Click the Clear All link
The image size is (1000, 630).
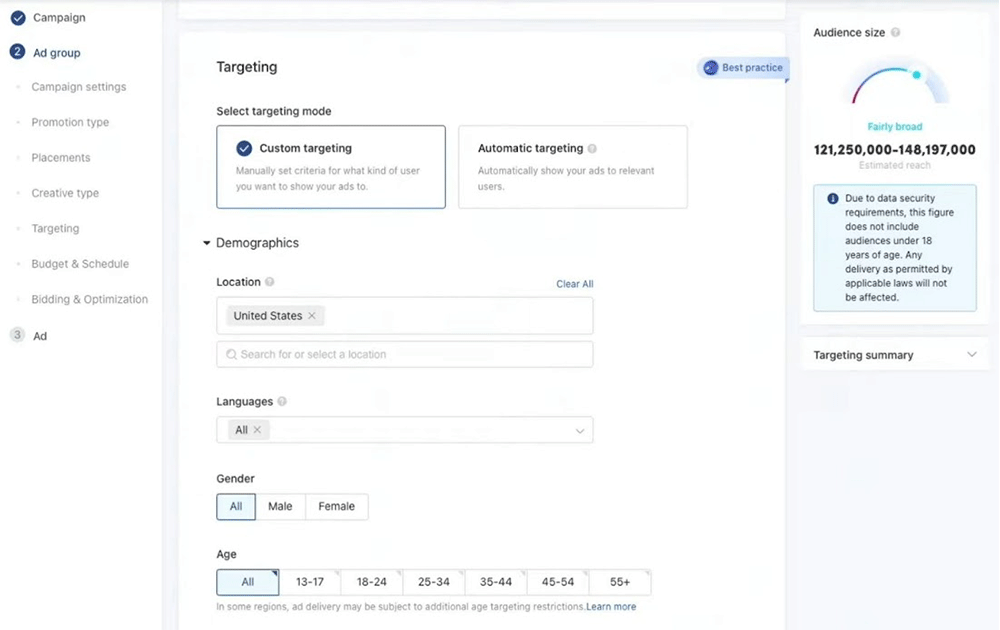tap(574, 284)
